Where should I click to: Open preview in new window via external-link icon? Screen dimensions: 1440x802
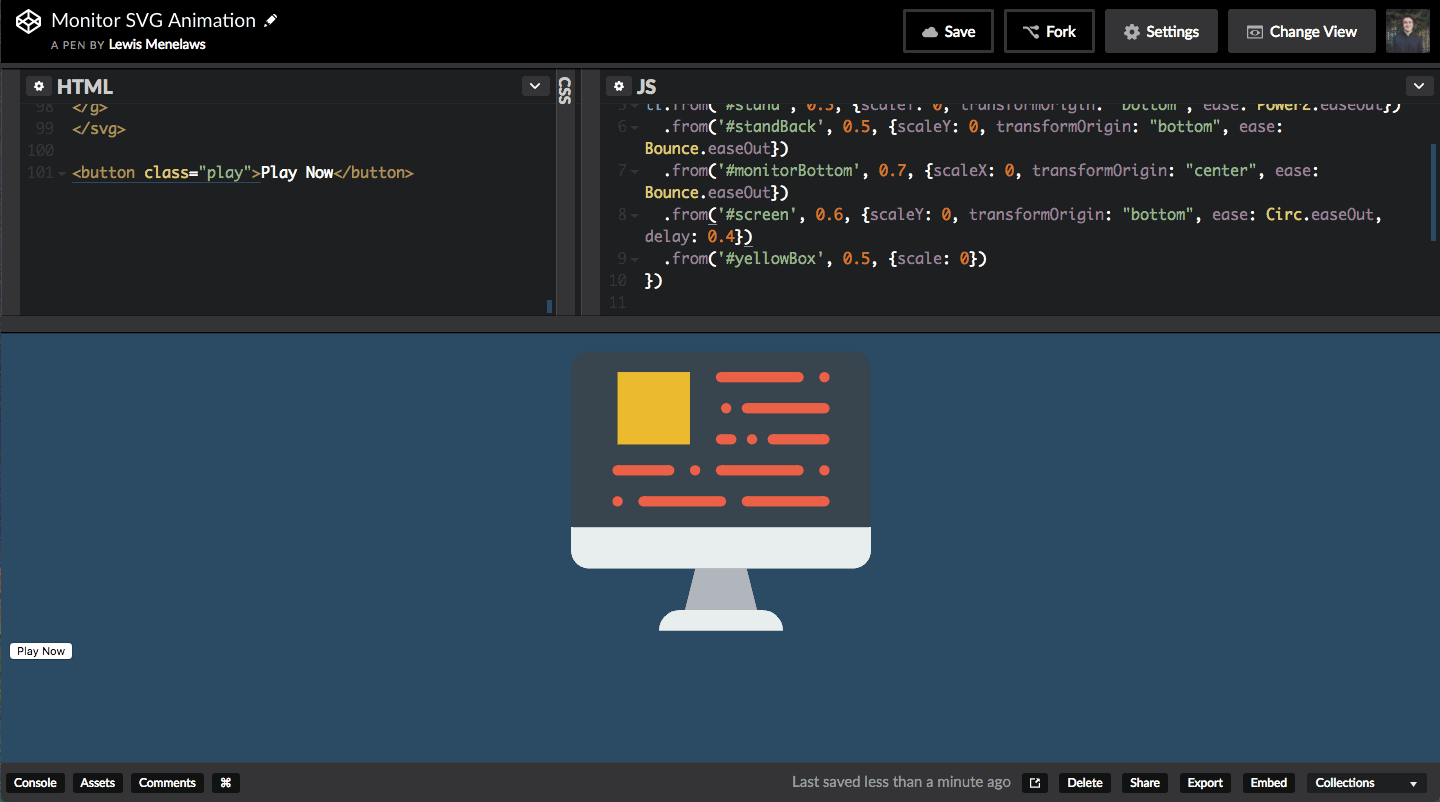pos(1034,782)
